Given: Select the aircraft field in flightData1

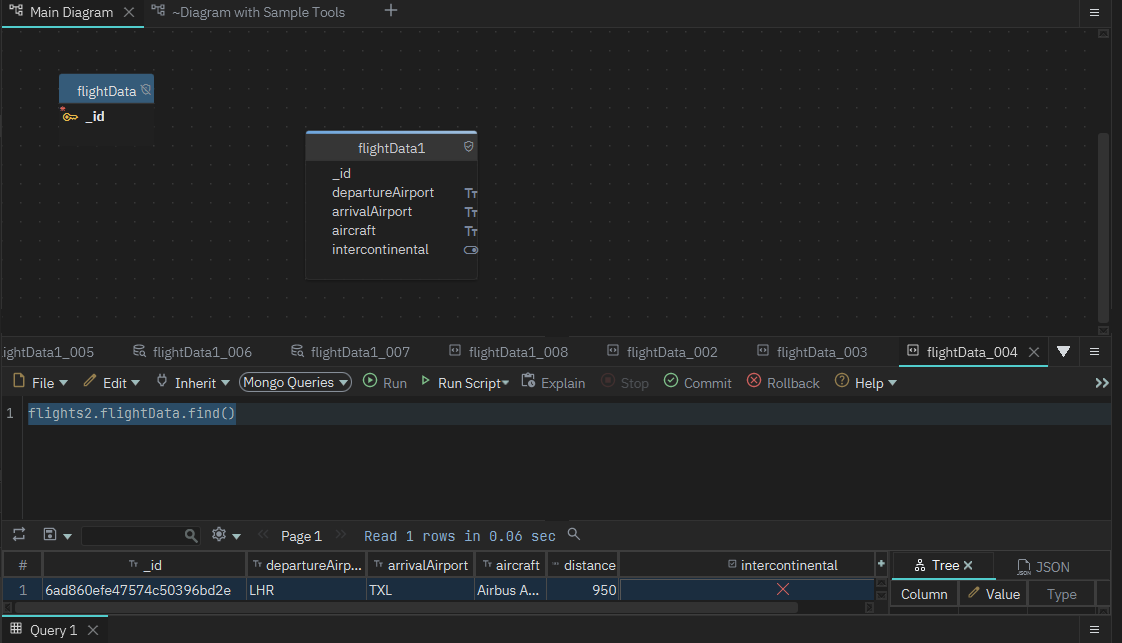Looking at the screenshot, I should pos(353,230).
